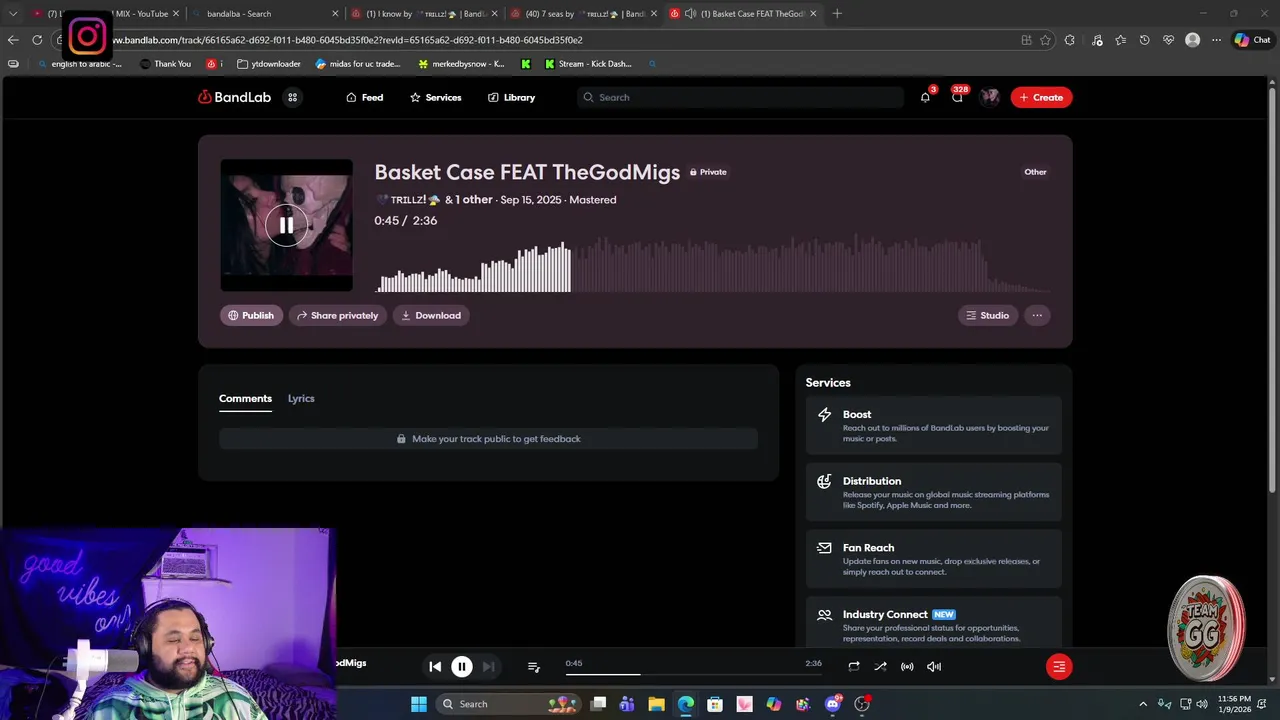Select the Comments tab
Screen dimensions: 1280x720
click(x=245, y=398)
